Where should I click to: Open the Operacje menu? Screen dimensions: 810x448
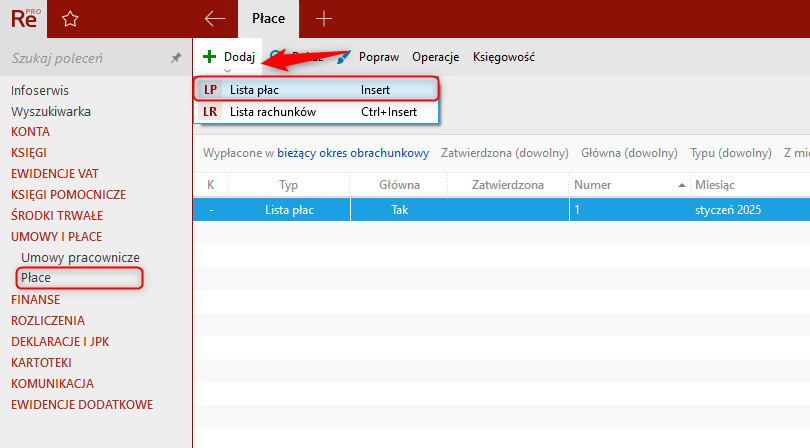(x=435, y=57)
